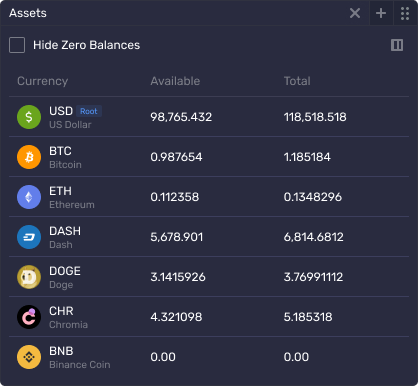Click ETH total value 0.1348296
Screen dimensions: 418x386
pyautogui.click(x=313, y=197)
